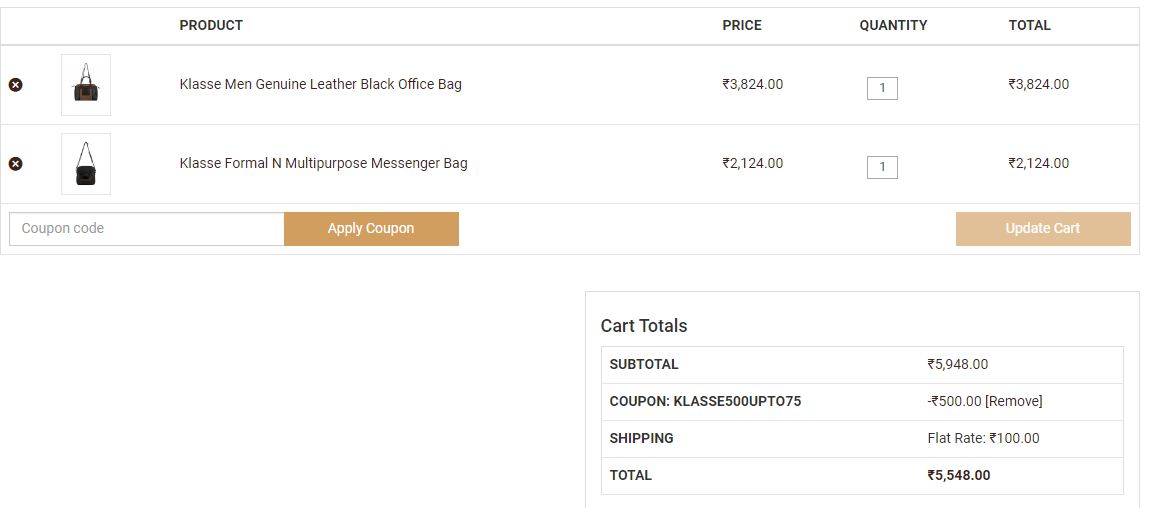This screenshot has height=508, width=1152.
Task: Open the Black Office Bag product thumbnail
Action: pyautogui.click(x=86, y=85)
